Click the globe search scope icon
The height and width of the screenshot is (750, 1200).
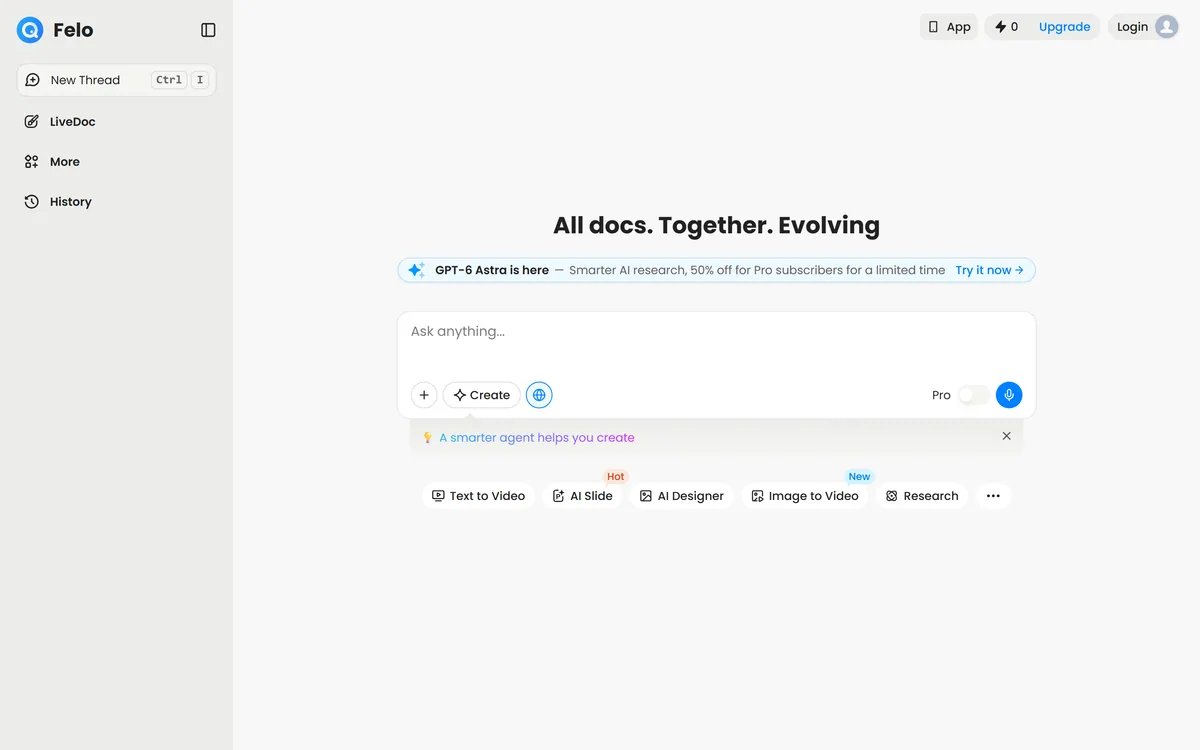click(x=539, y=395)
